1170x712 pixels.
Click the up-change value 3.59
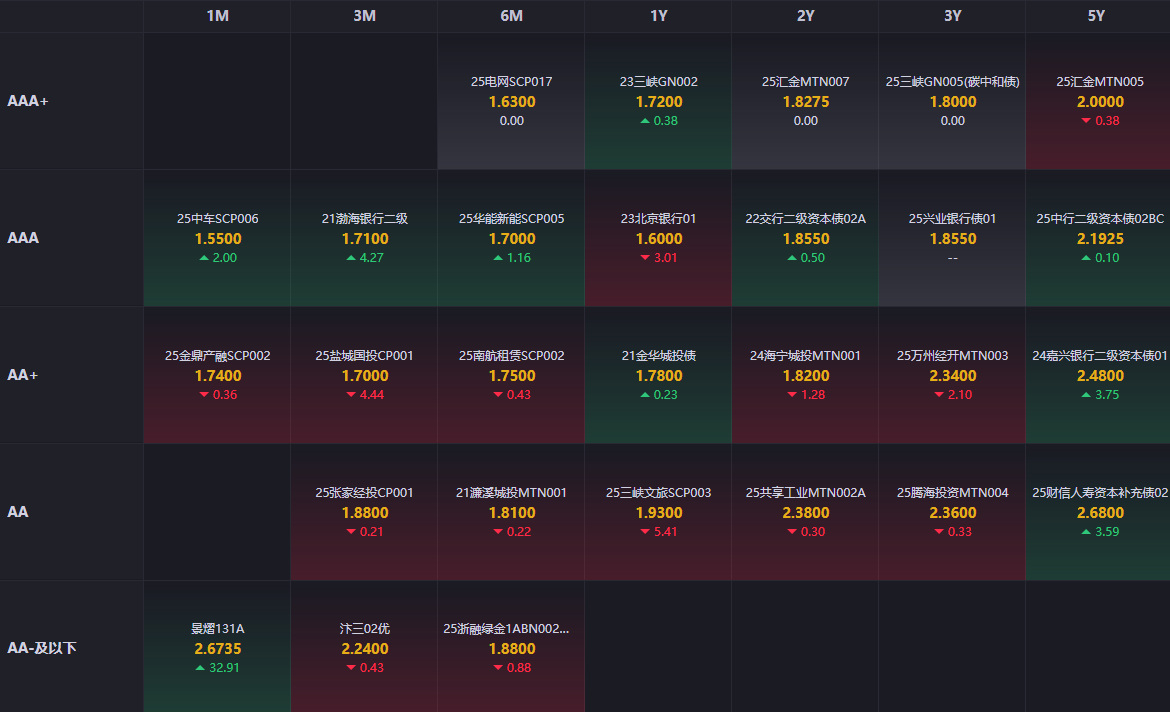coord(1107,532)
